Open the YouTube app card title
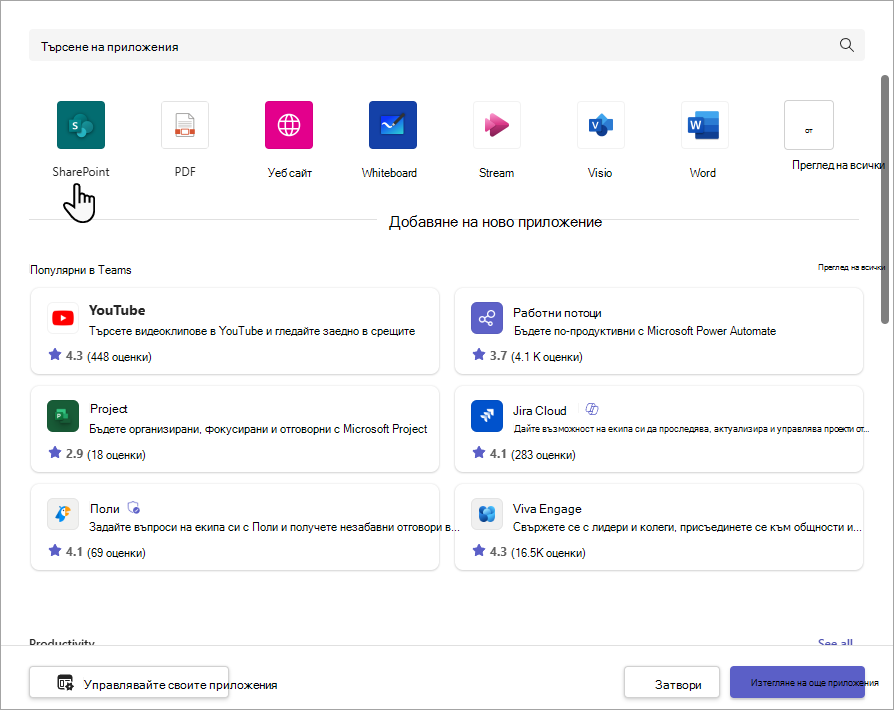The image size is (894, 710). pos(117,310)
